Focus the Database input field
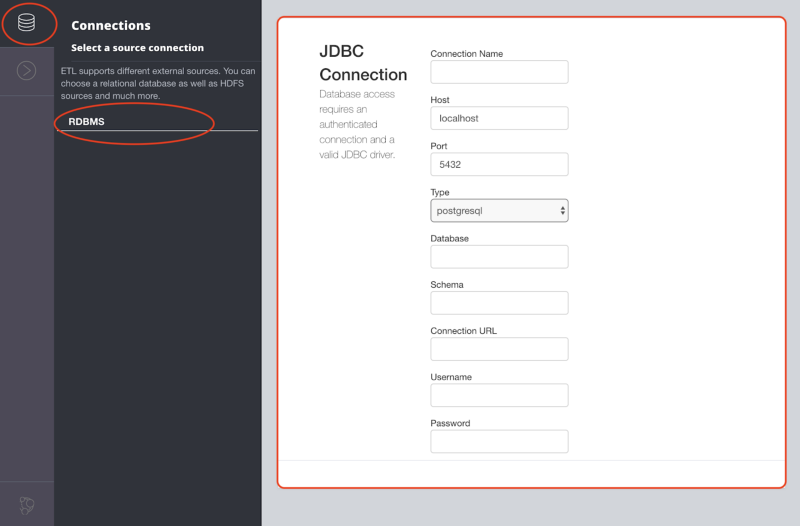Screen dimensions: 800x526 point(499,257)
